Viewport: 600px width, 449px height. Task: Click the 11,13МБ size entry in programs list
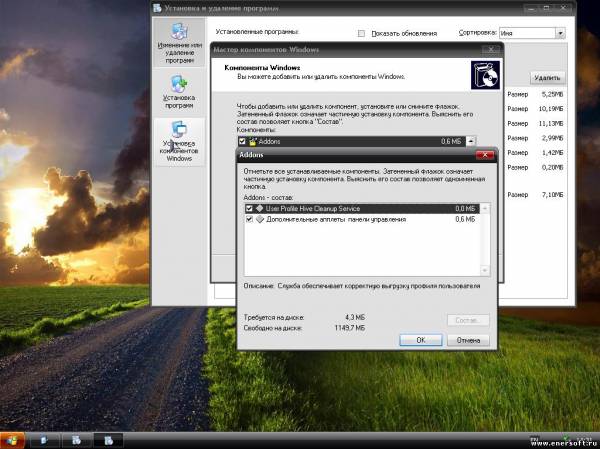click(x=551, y=124)
